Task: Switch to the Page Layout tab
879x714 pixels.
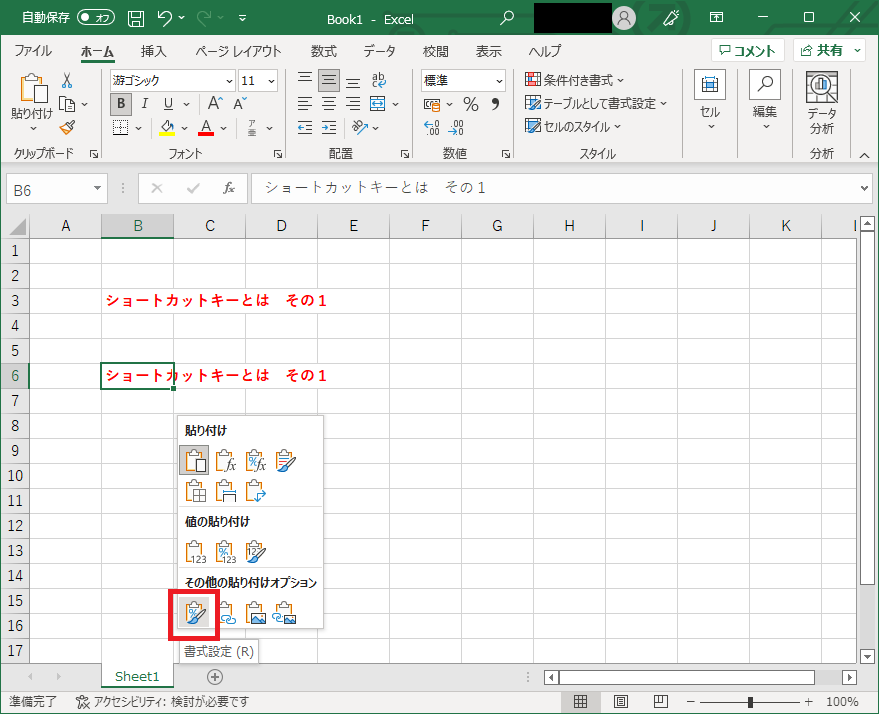Action: pos(238,51)
